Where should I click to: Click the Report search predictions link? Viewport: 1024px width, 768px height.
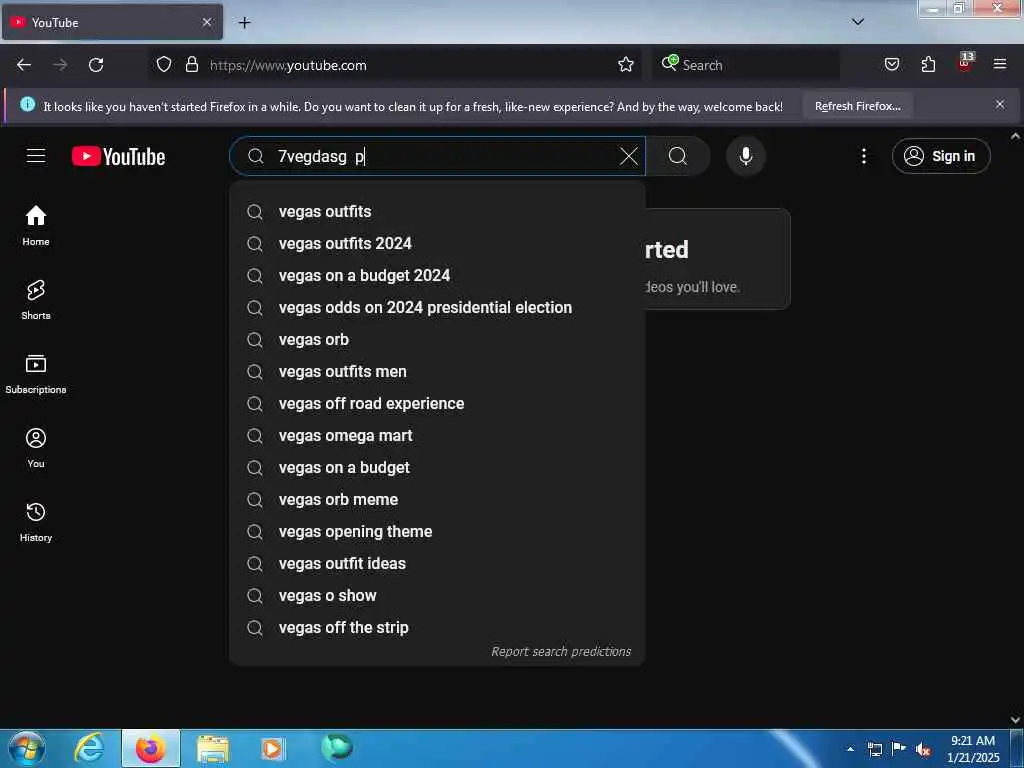(x=561, y=652)
